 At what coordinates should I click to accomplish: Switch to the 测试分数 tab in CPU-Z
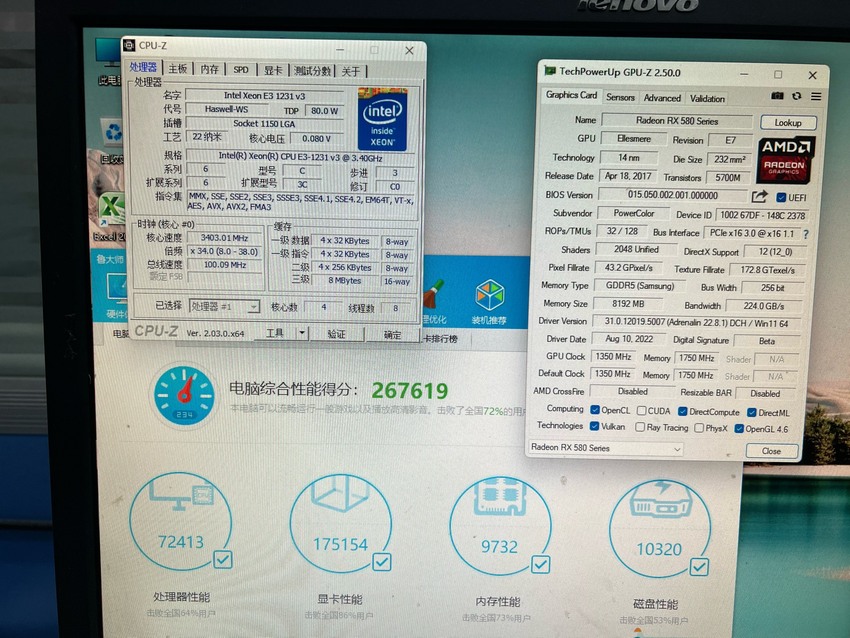click(312, 71)
